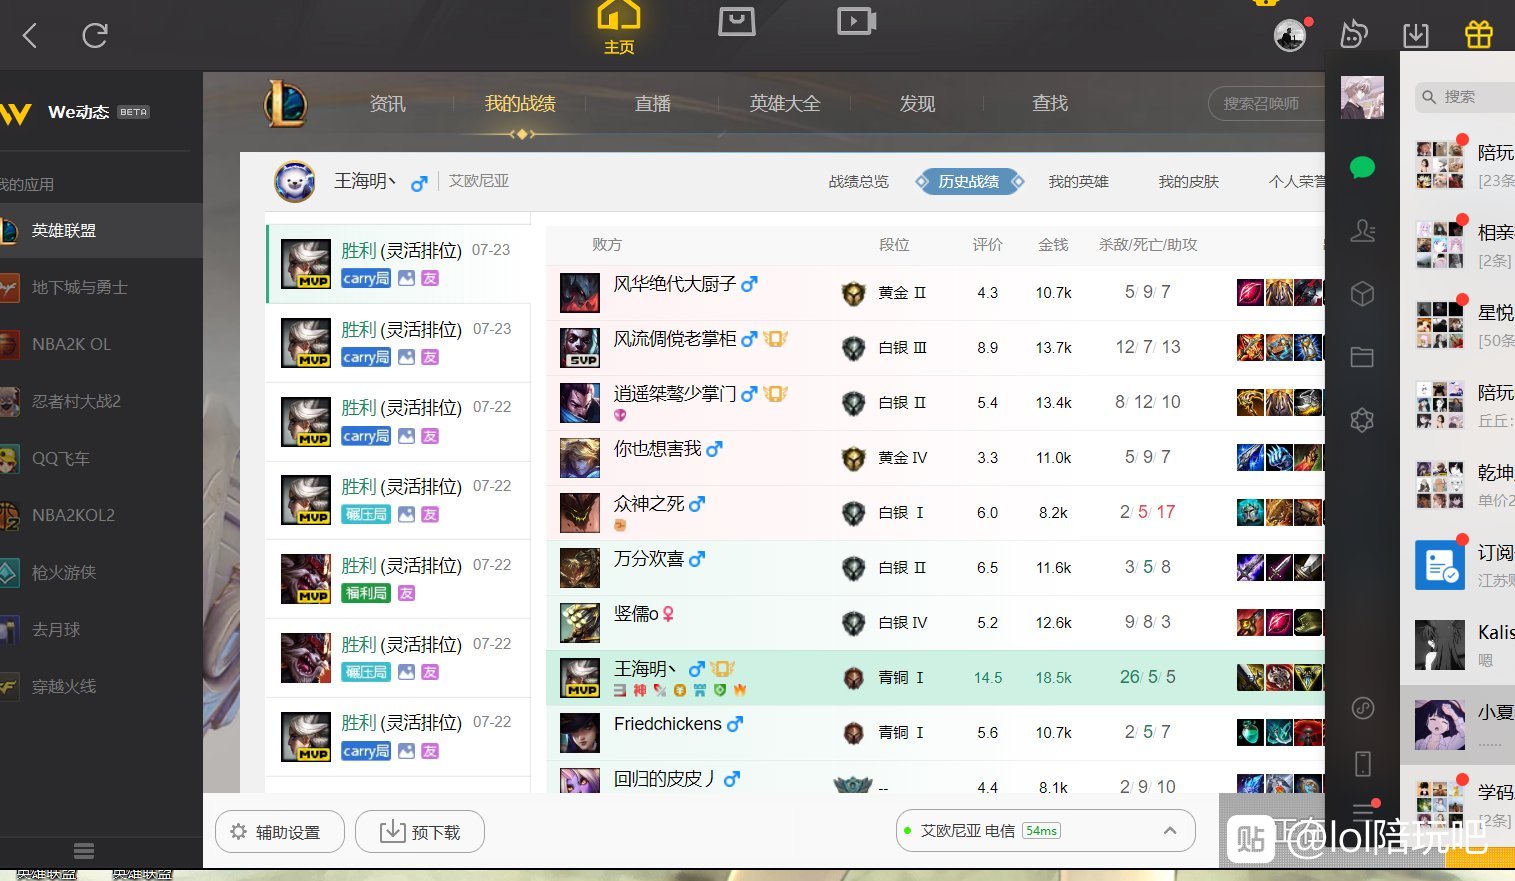Click the 搜索召唤师 search field
The width and height of the screenshot is (1515, 881).
click(x=1267, y=104)
